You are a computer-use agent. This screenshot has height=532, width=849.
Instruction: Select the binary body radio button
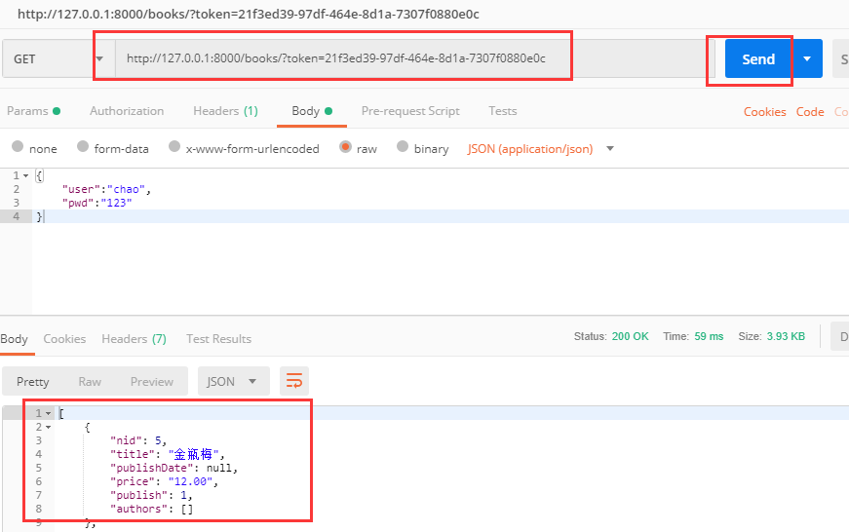(x=402, y=147)
